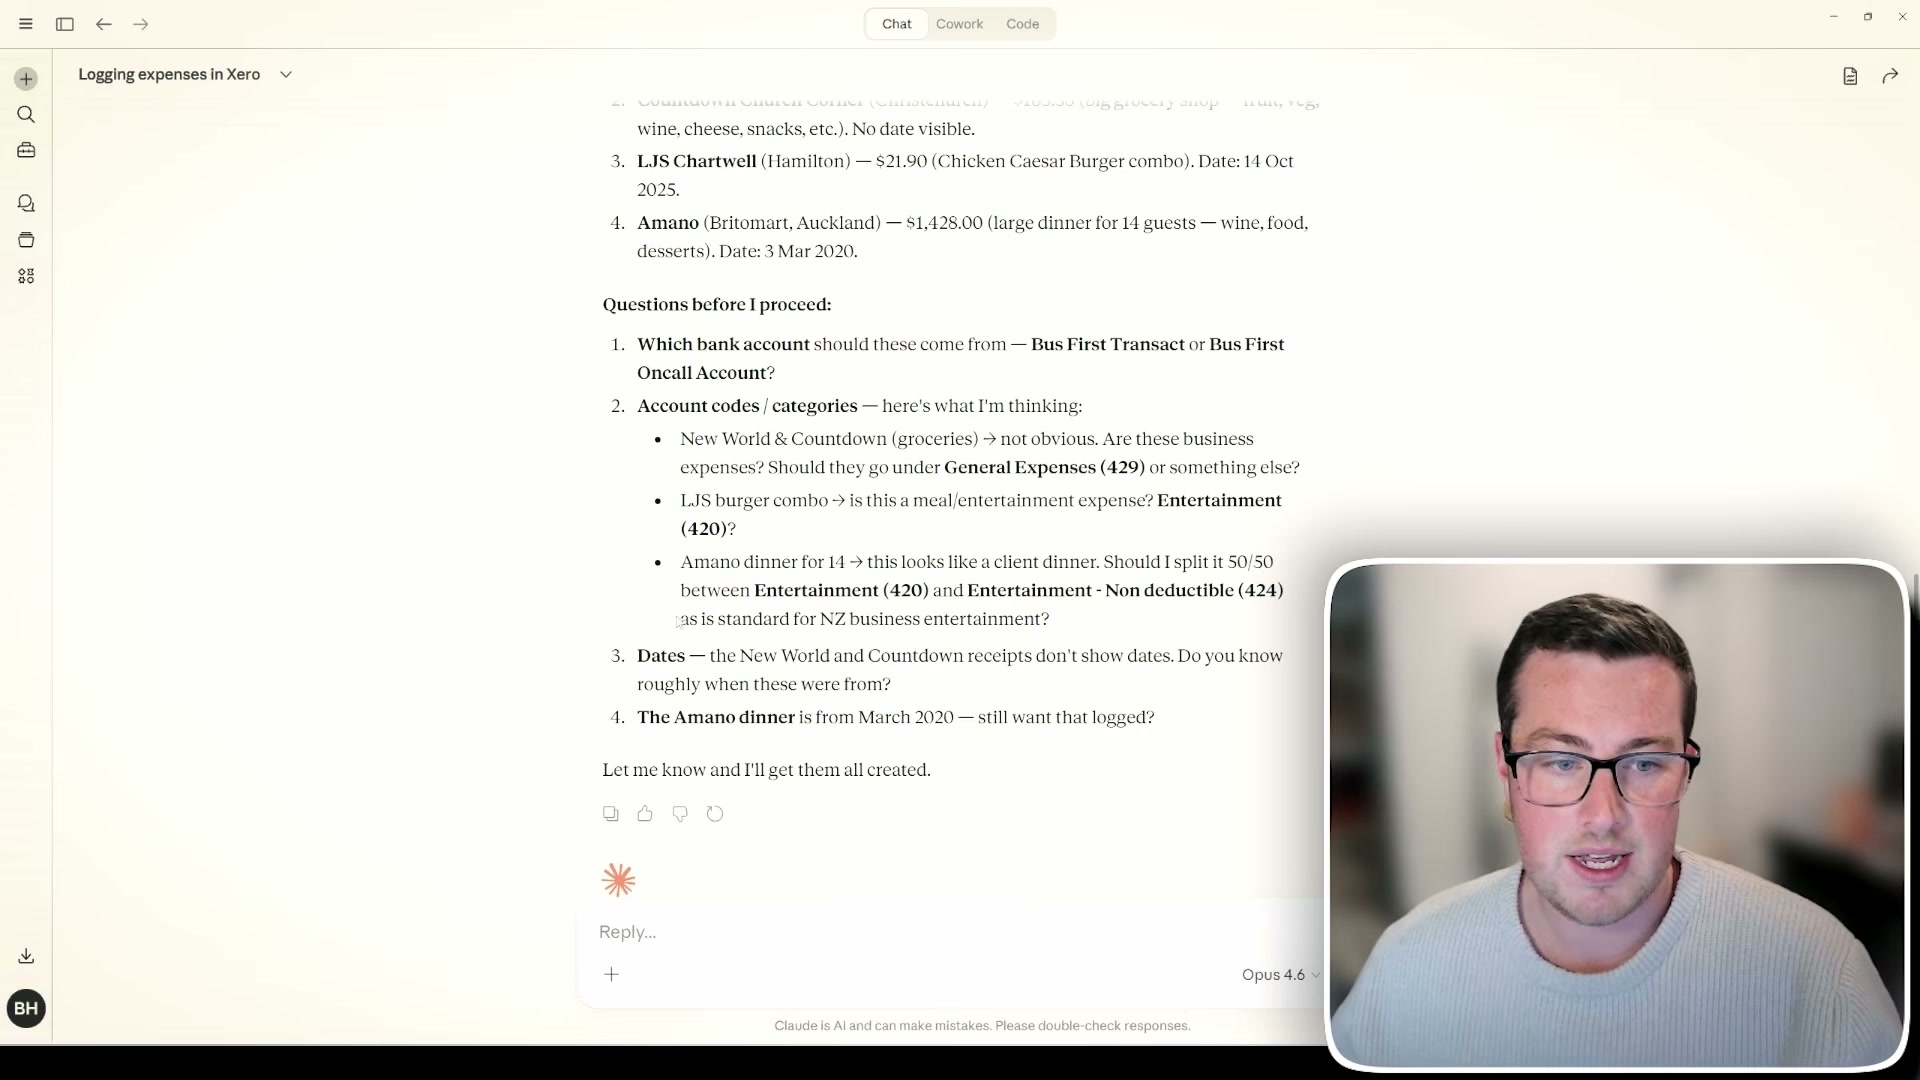Click 'Entertainment - Non deductible (424)' text
Viewport: 1920px width, 1080px height.
[1125, 591]
